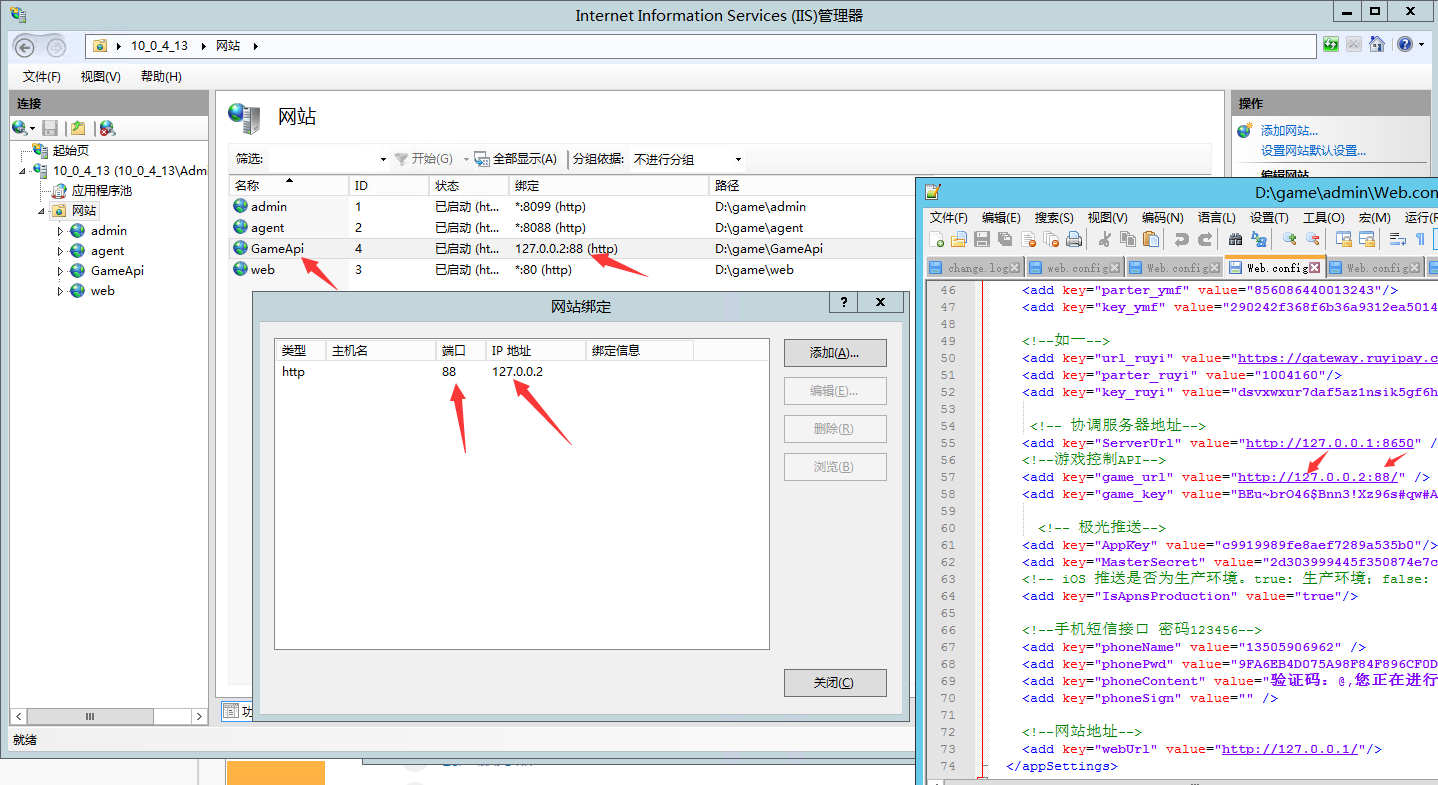Click the Notepad++ find (binoculars) icon

[1235, 239]
